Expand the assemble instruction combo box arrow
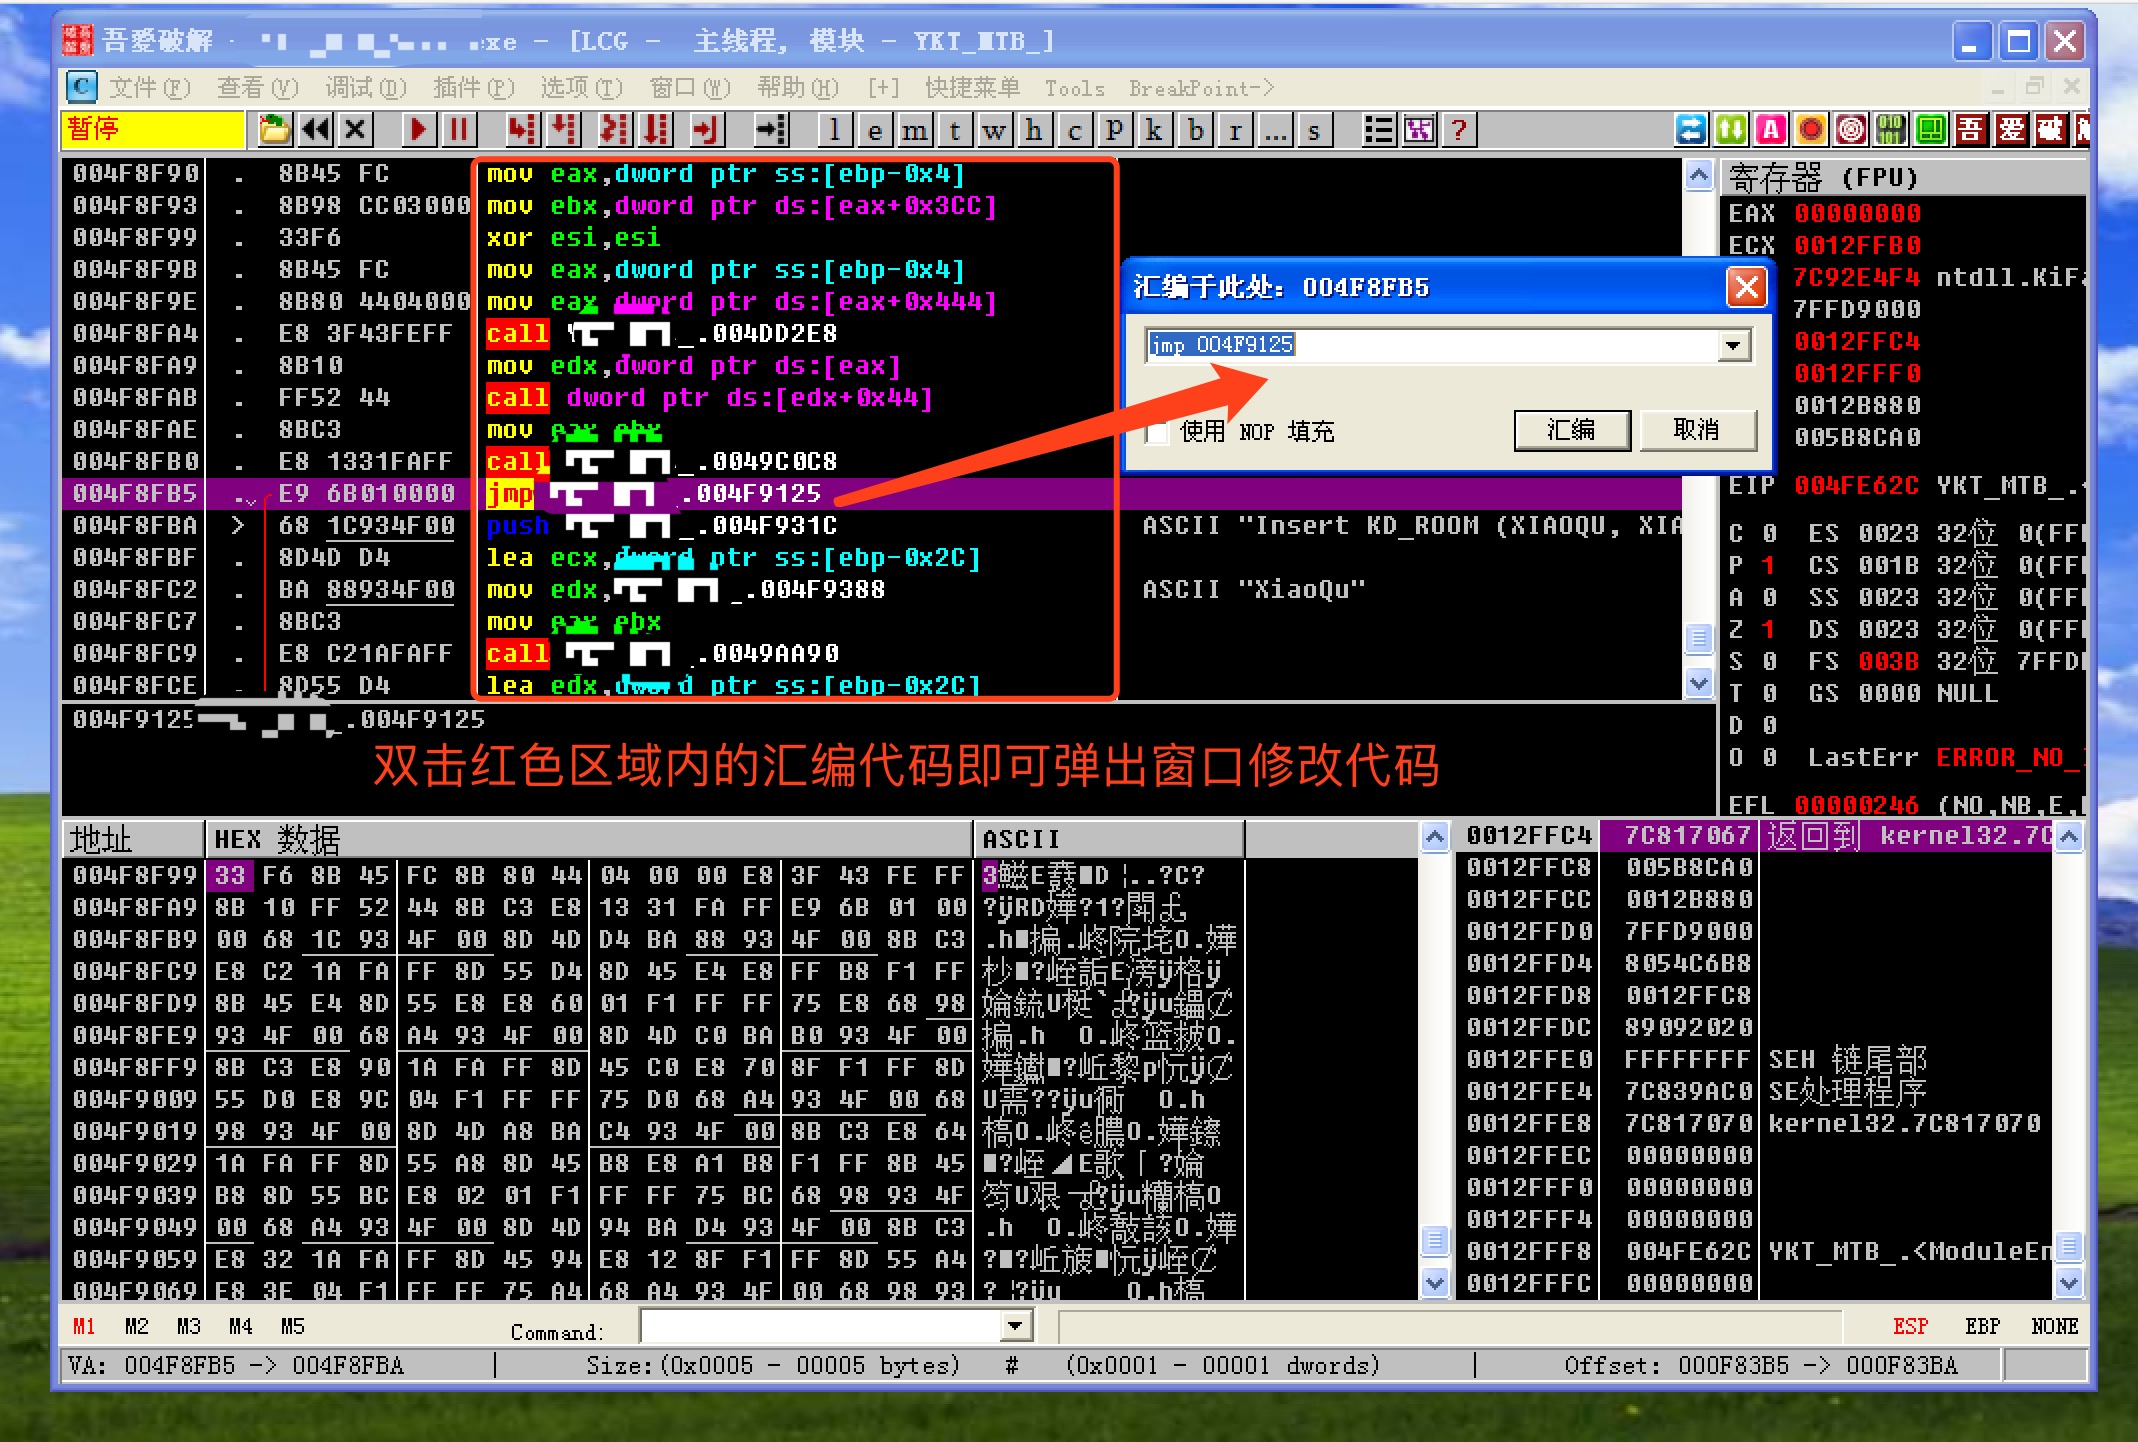 (x=1733, y=346)
